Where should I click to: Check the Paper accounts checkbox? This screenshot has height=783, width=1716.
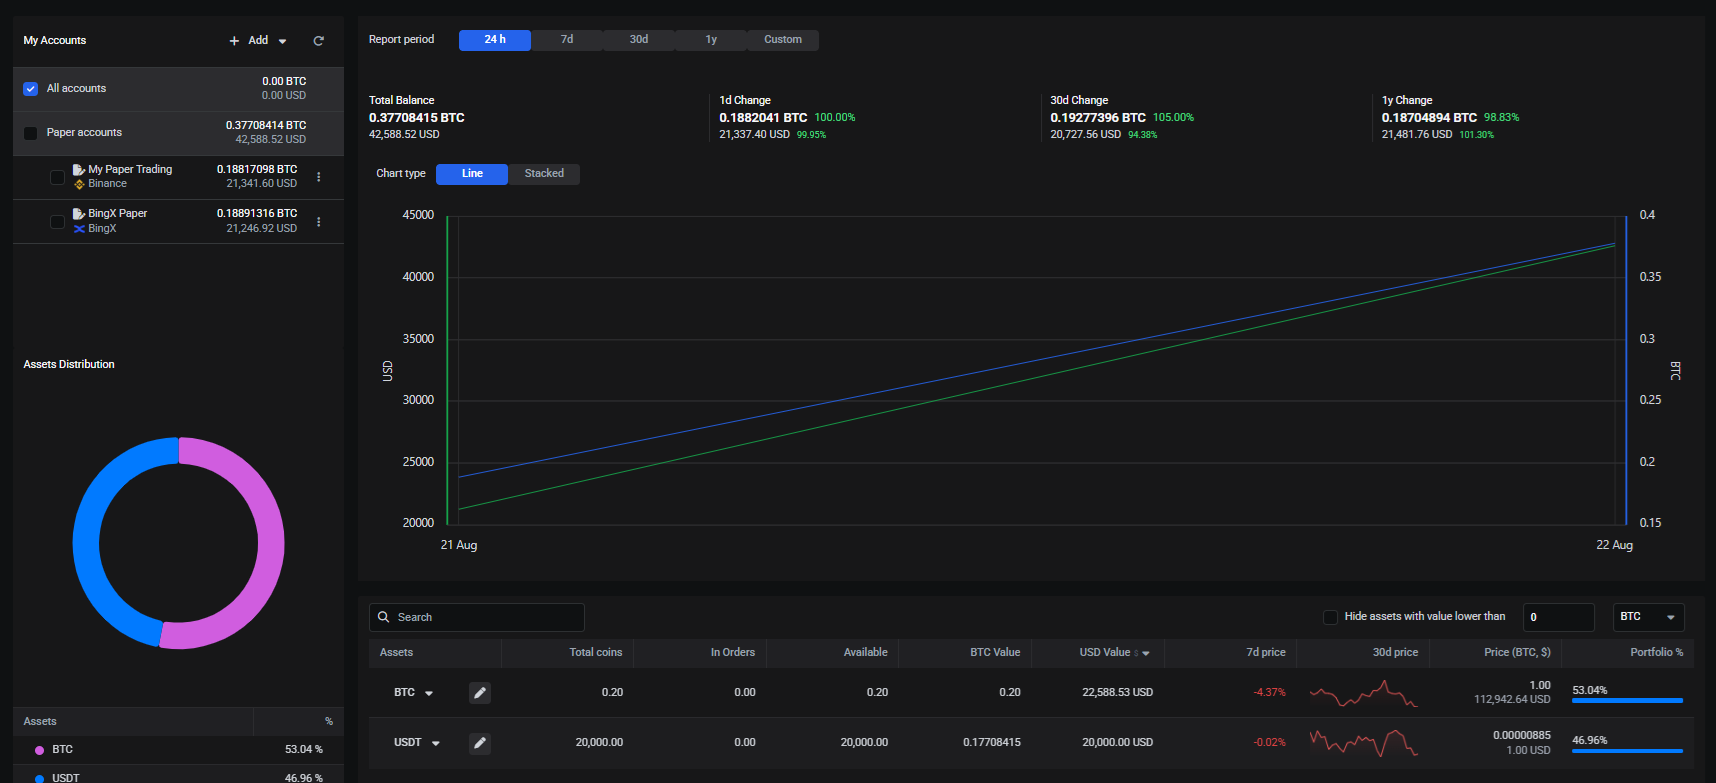click(x=30, y=133)
